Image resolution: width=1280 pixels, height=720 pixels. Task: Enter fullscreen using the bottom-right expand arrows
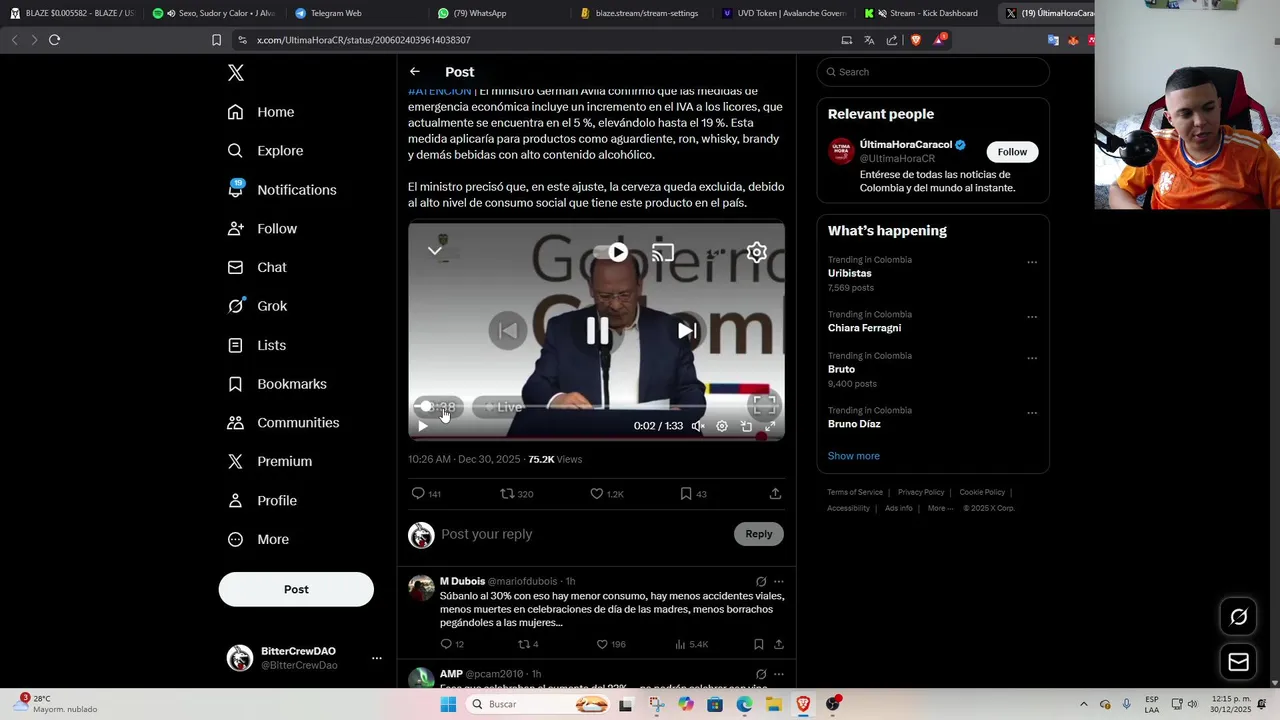(x=770, y=426)
